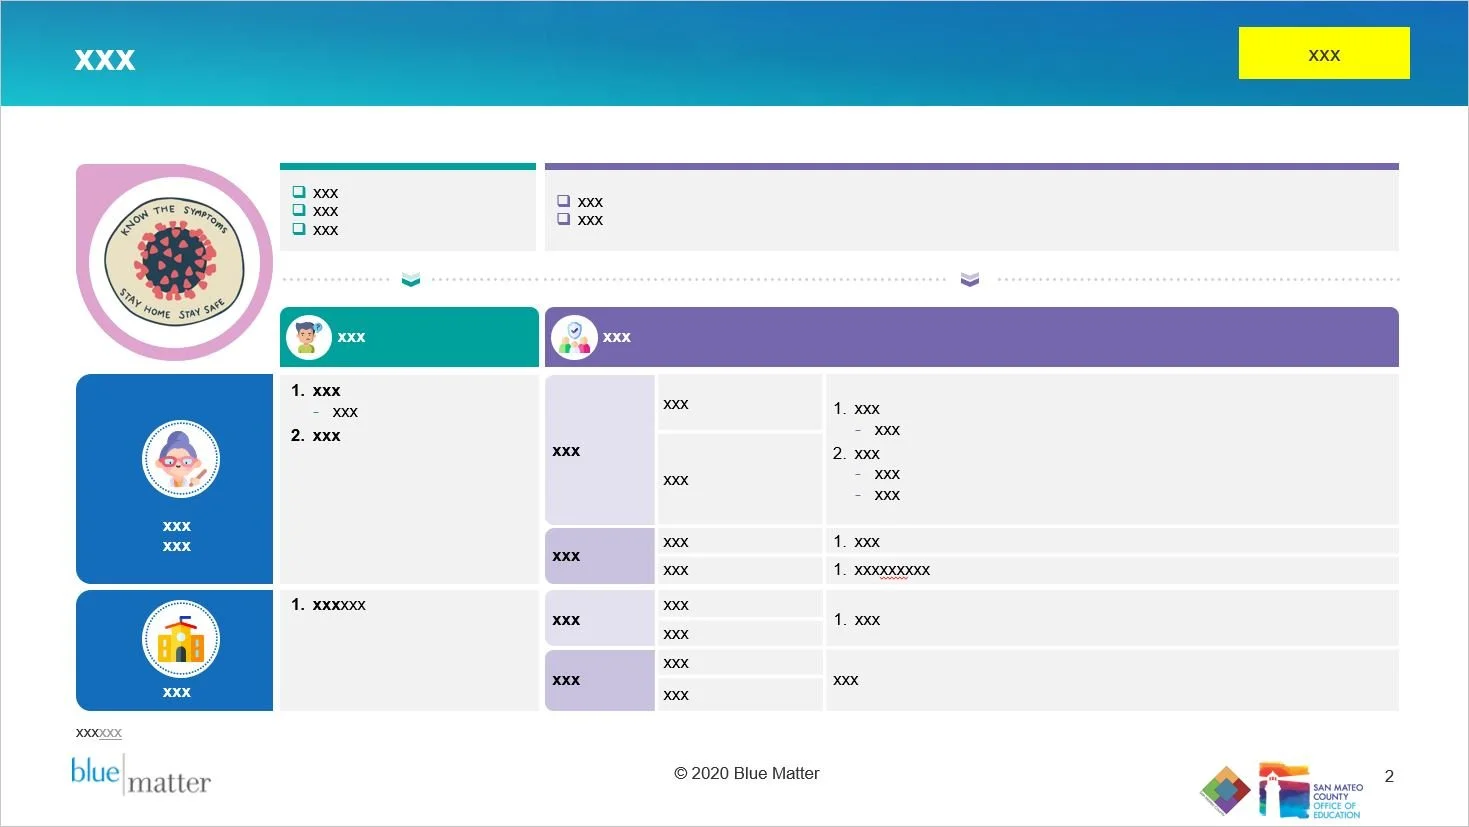The image size is (1469, 827).
Task: Select the shield and people icon in purple header
Action: point(574,337)
